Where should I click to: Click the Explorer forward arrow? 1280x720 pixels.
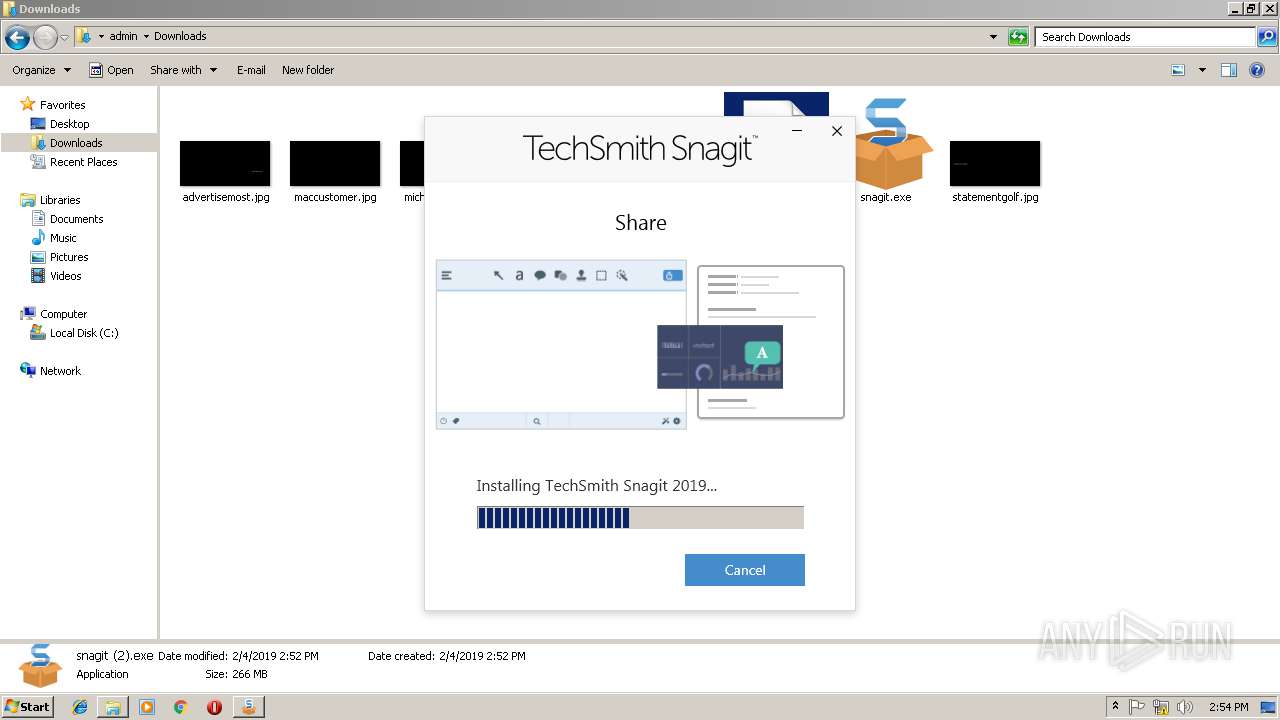point(45,38)
